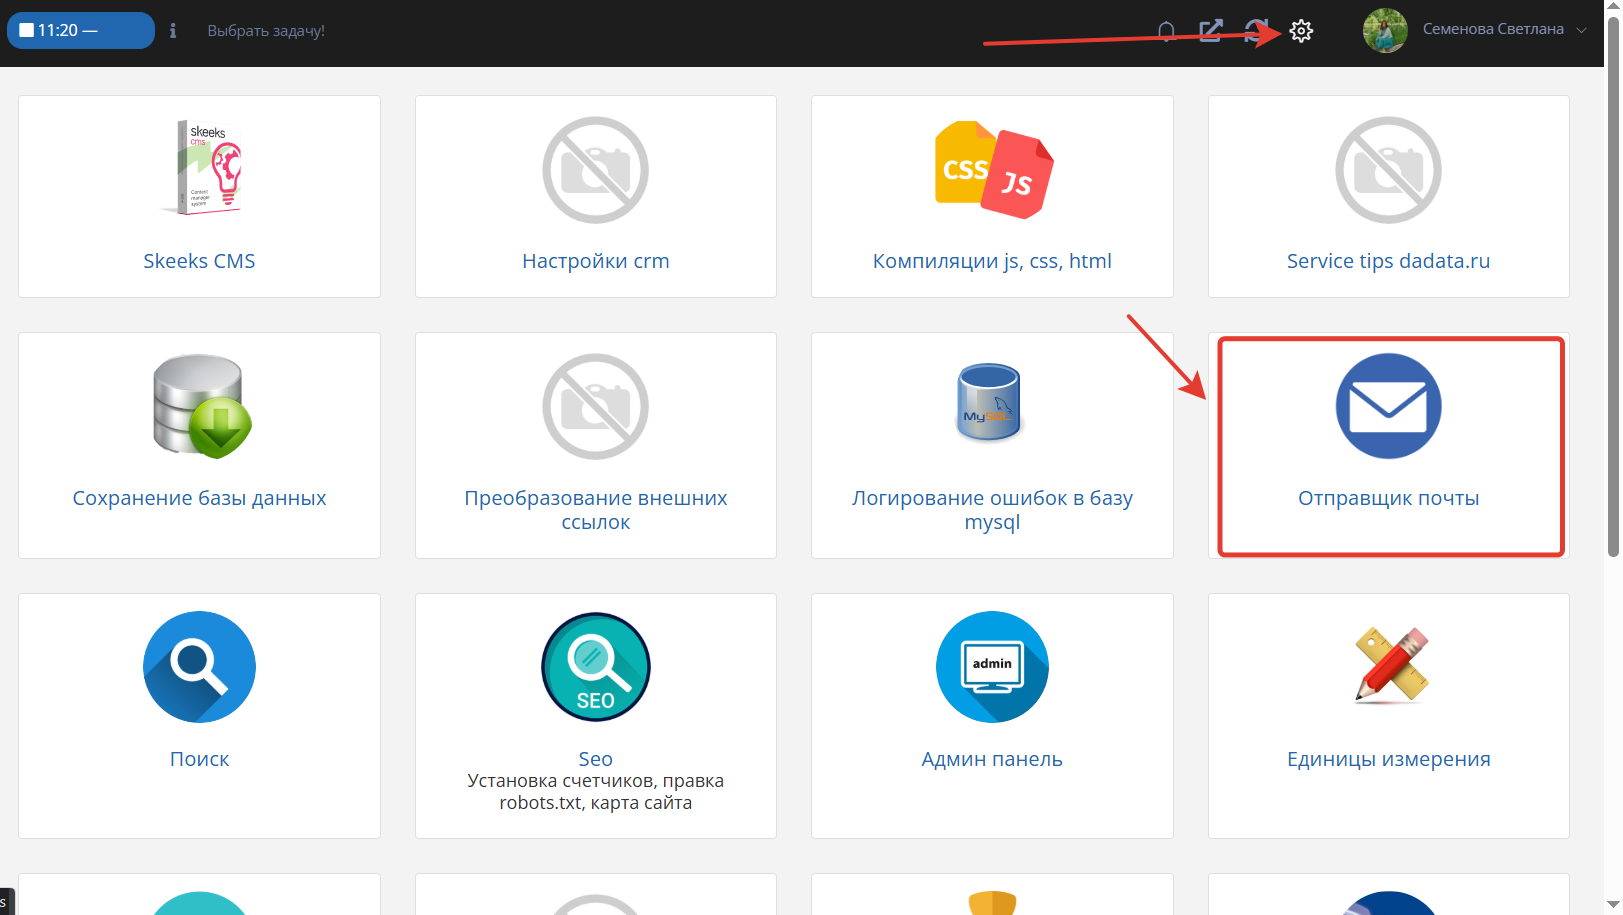Image resolution: width=1623 pixels, height=915 pixels.
Task: Expand the Семенова Светлана user menu
Action: pos(1503,29)
